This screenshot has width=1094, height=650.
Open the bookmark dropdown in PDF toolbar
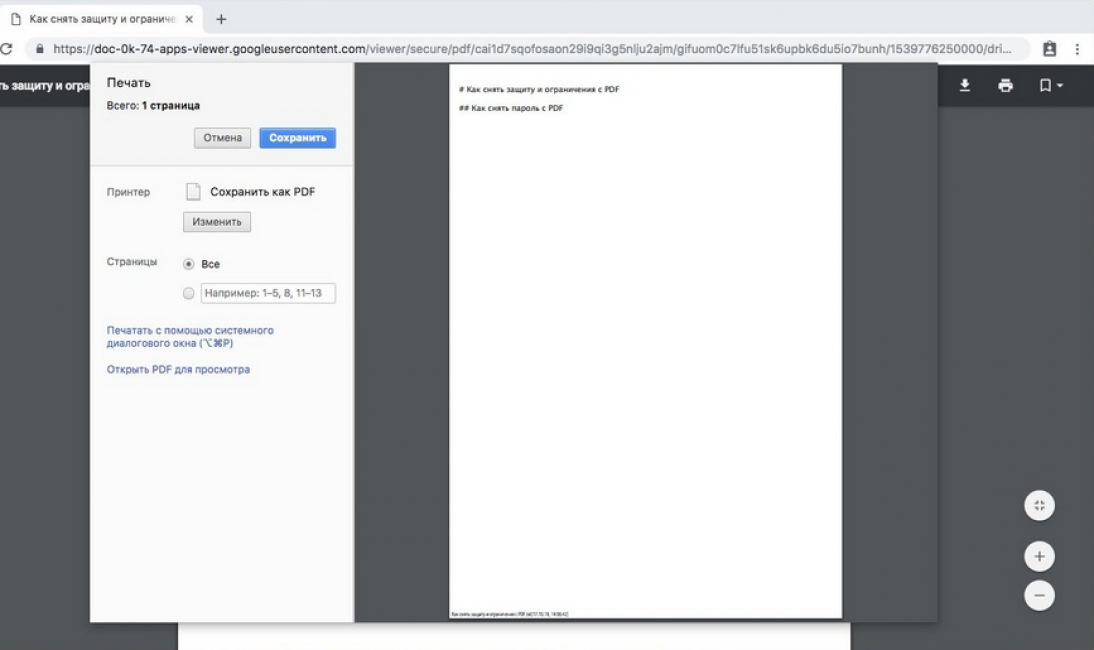click(x=1049, y=86)
